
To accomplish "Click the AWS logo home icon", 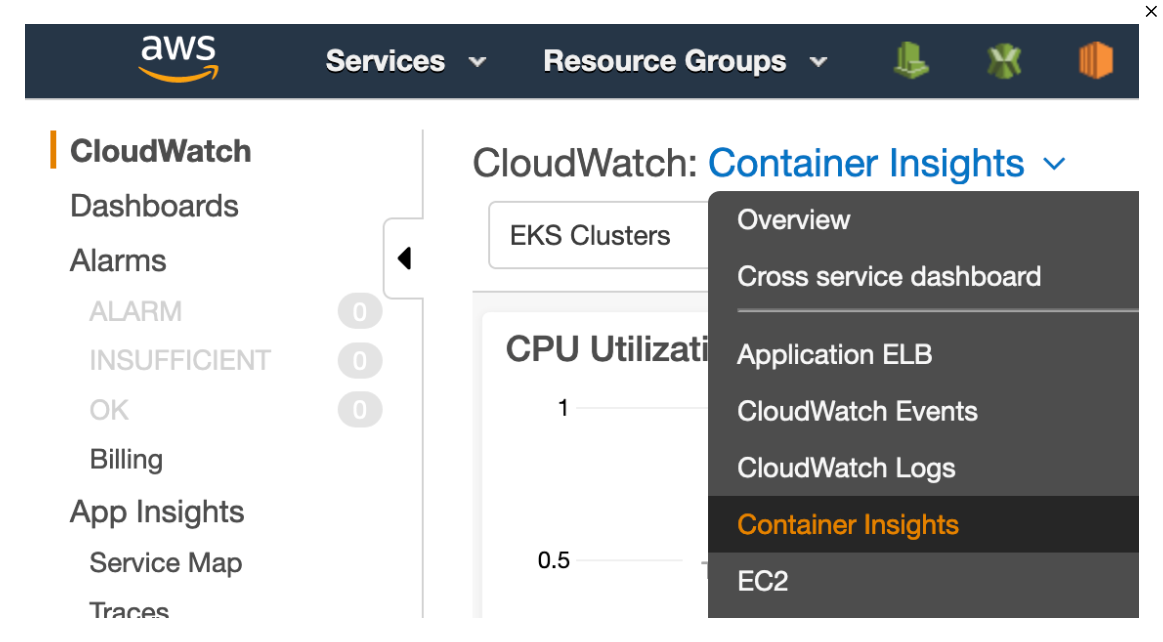I will [178, 59].
